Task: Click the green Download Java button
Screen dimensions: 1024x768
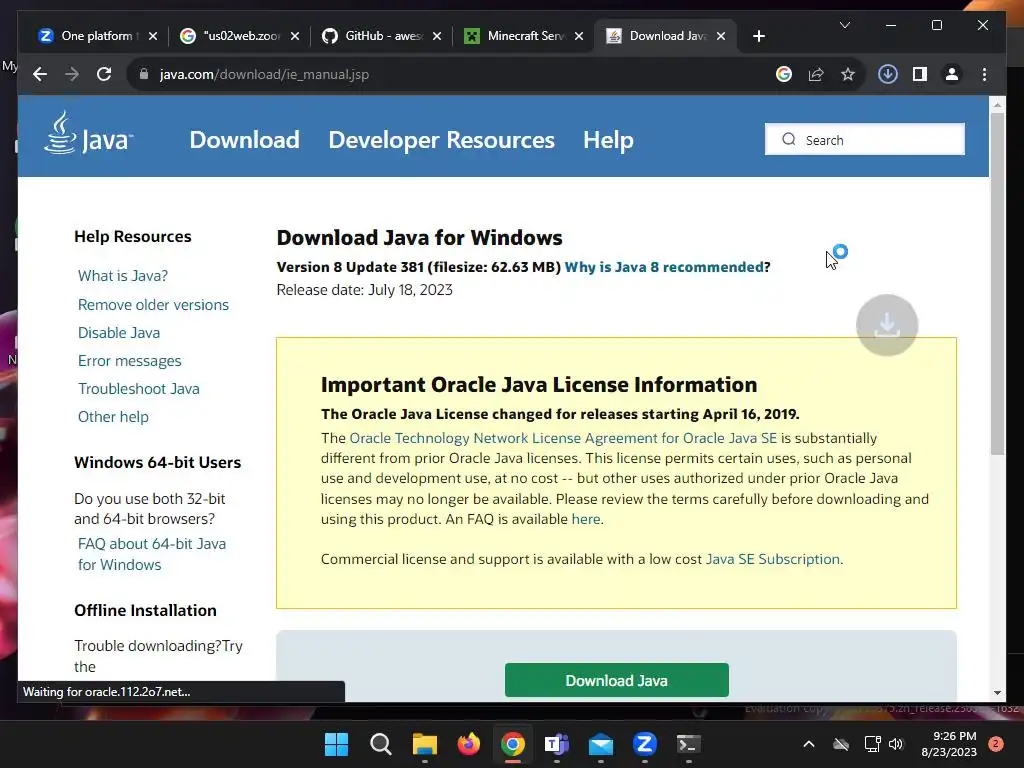Action: point(616,680)
